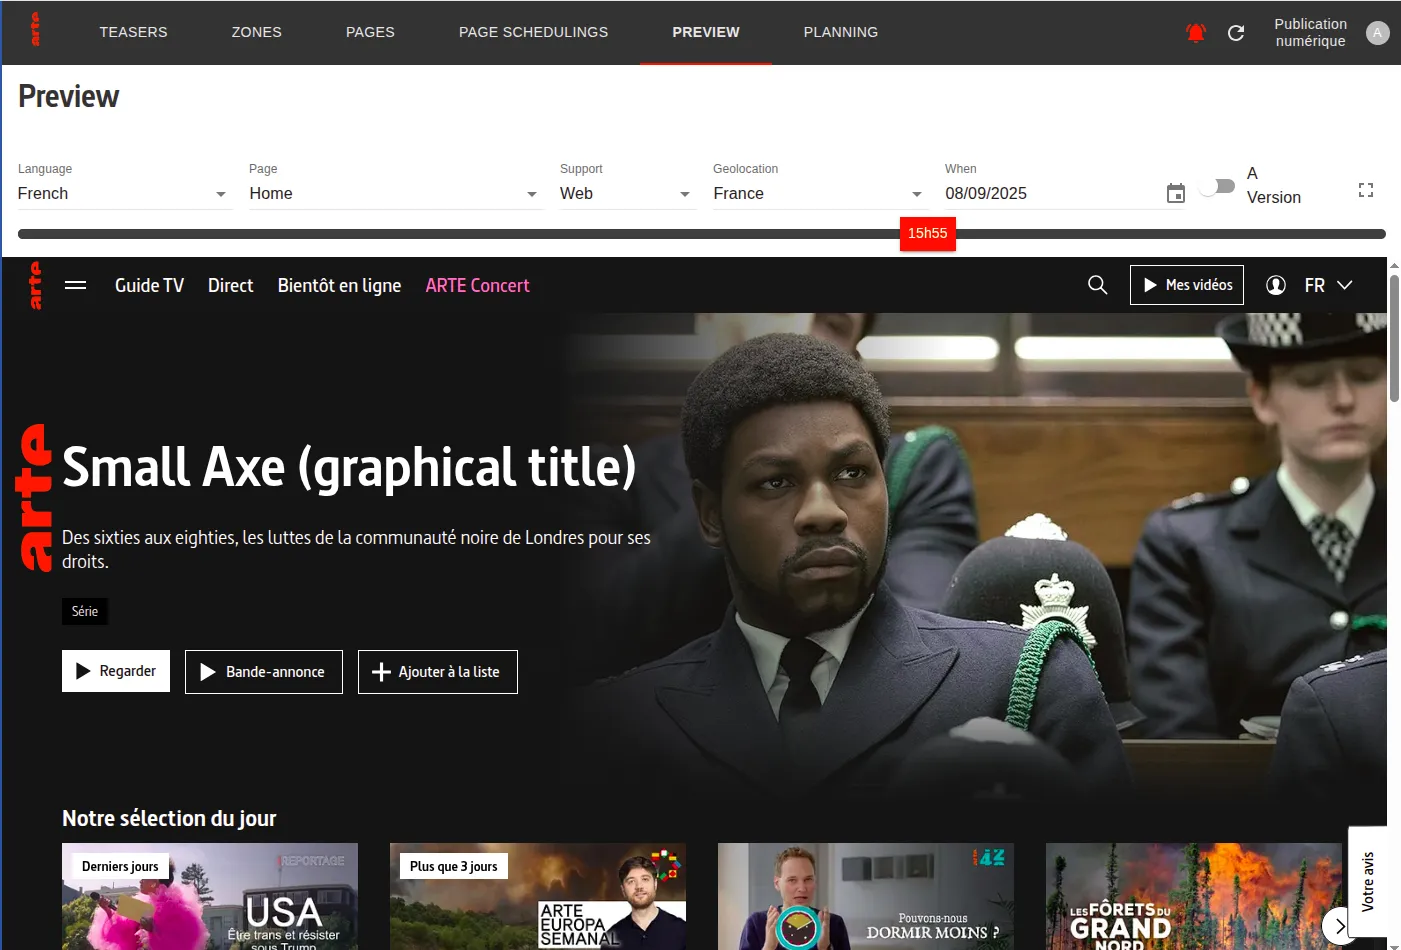The image size is (1401, 950).
Task: Open the calendar date picker icon
Action: (1176, 194)
